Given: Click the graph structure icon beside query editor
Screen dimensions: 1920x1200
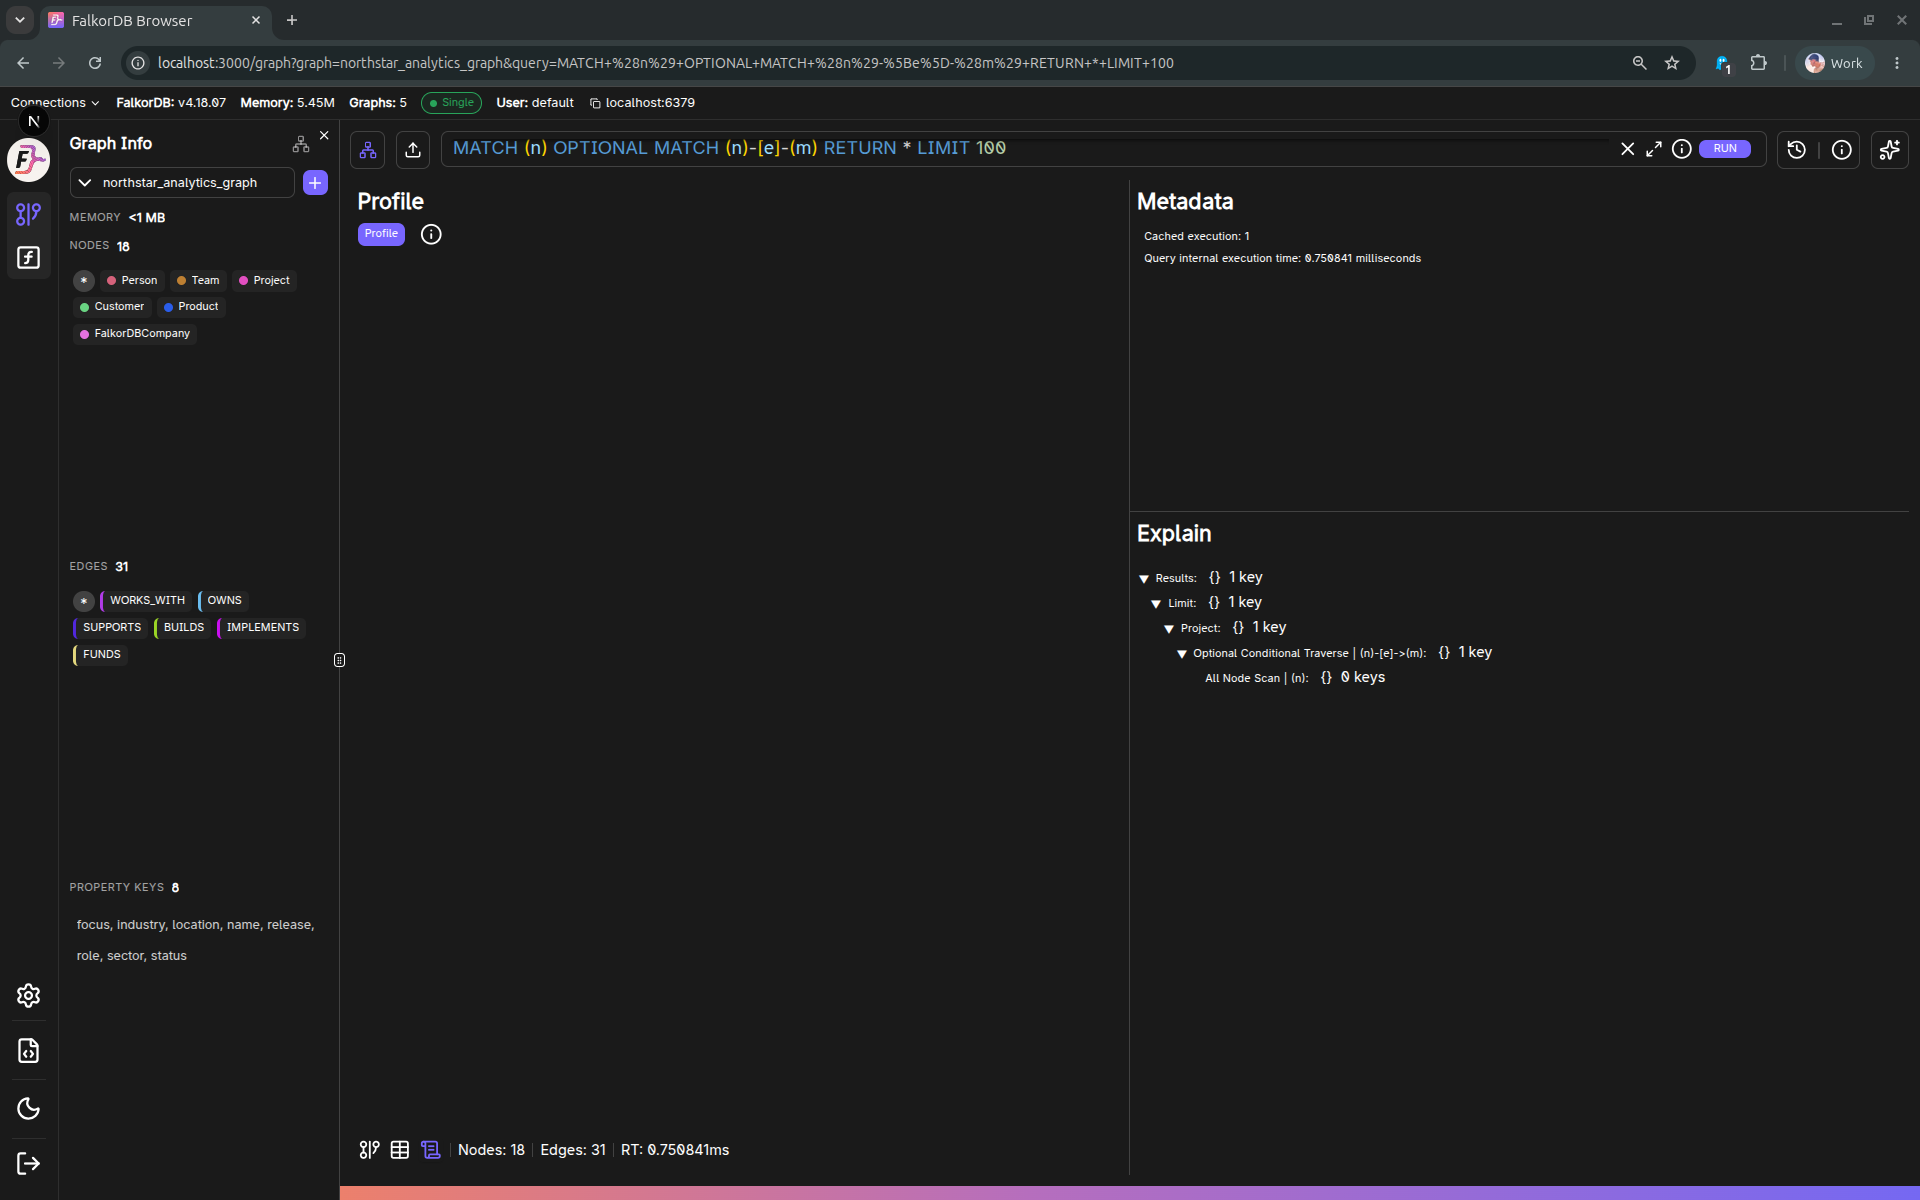Looking at the screenshot, I should 368,150.
